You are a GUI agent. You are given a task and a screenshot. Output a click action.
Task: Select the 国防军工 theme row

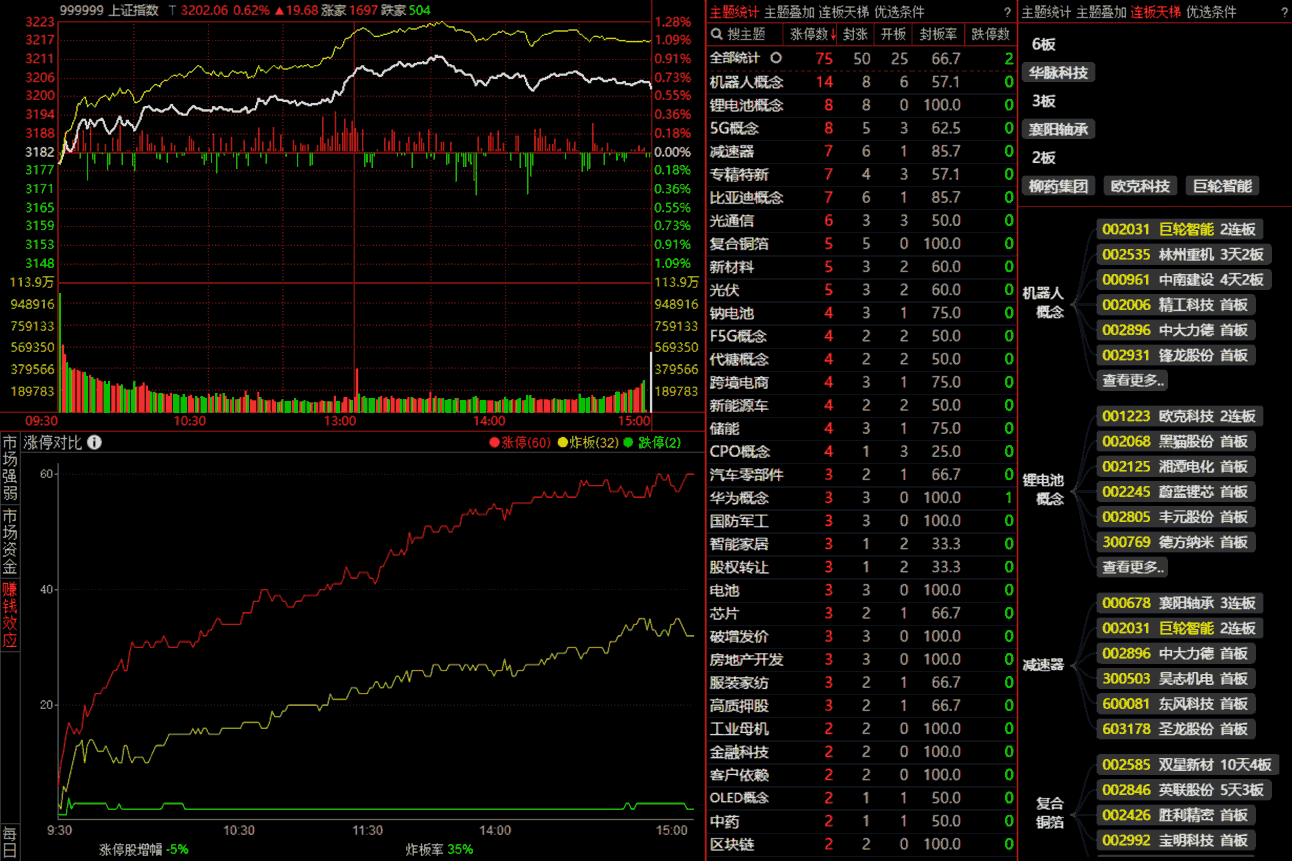(861, 520)
